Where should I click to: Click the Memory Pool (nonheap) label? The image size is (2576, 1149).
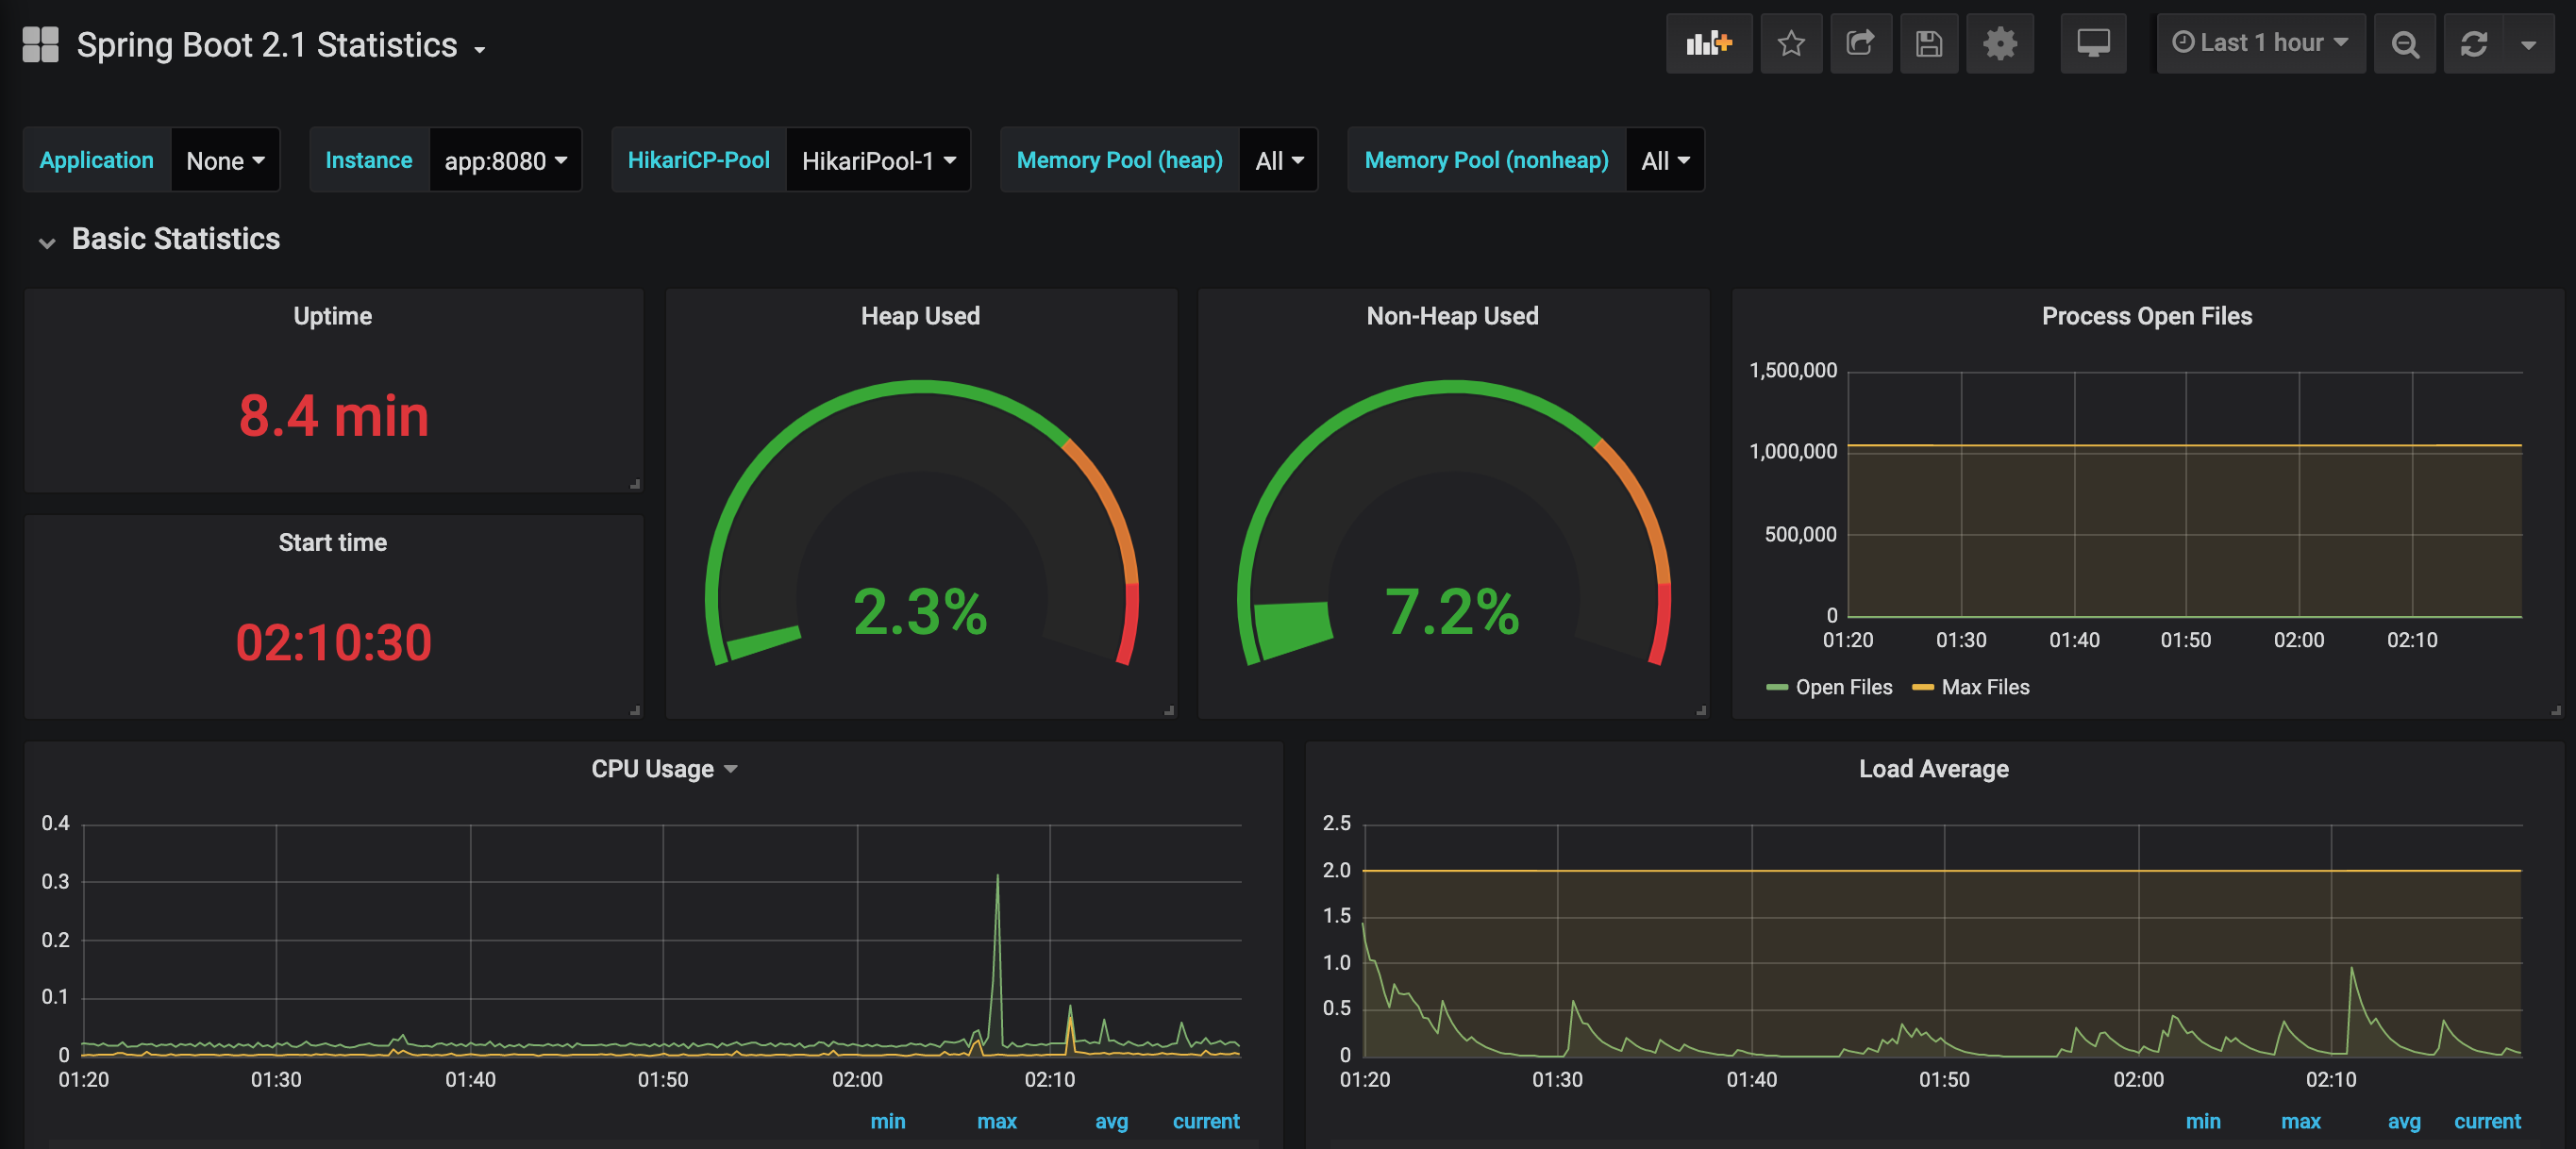1486,160
